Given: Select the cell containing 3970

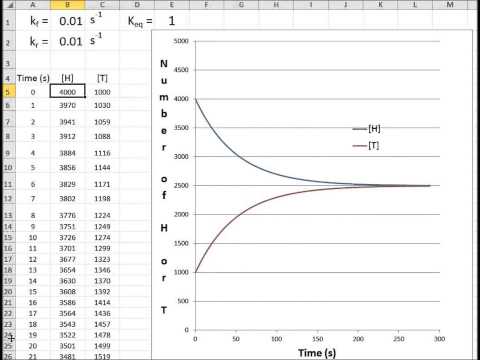Looking at the screenshot, I should tap(68, 105).
